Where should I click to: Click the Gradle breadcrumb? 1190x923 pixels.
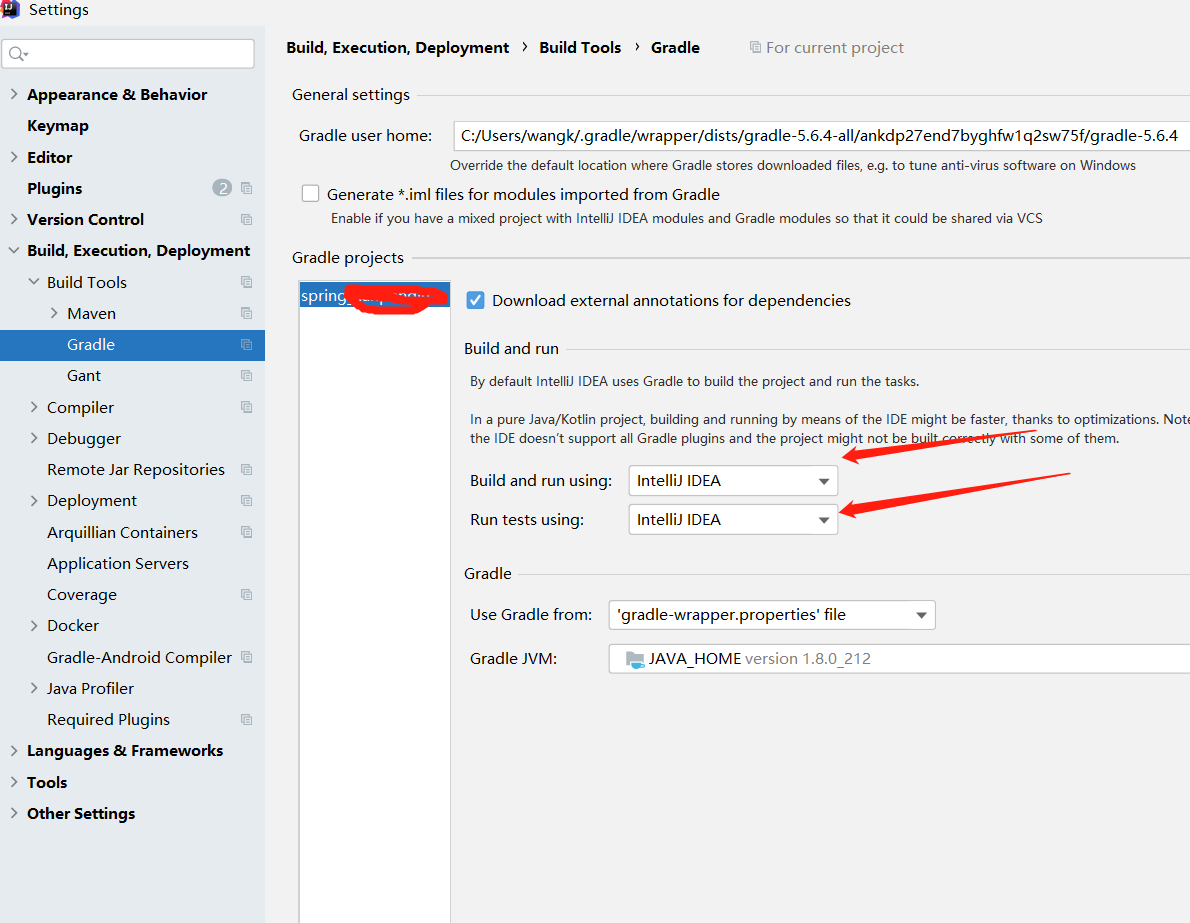pyautogui.click(x=675, y=48)
